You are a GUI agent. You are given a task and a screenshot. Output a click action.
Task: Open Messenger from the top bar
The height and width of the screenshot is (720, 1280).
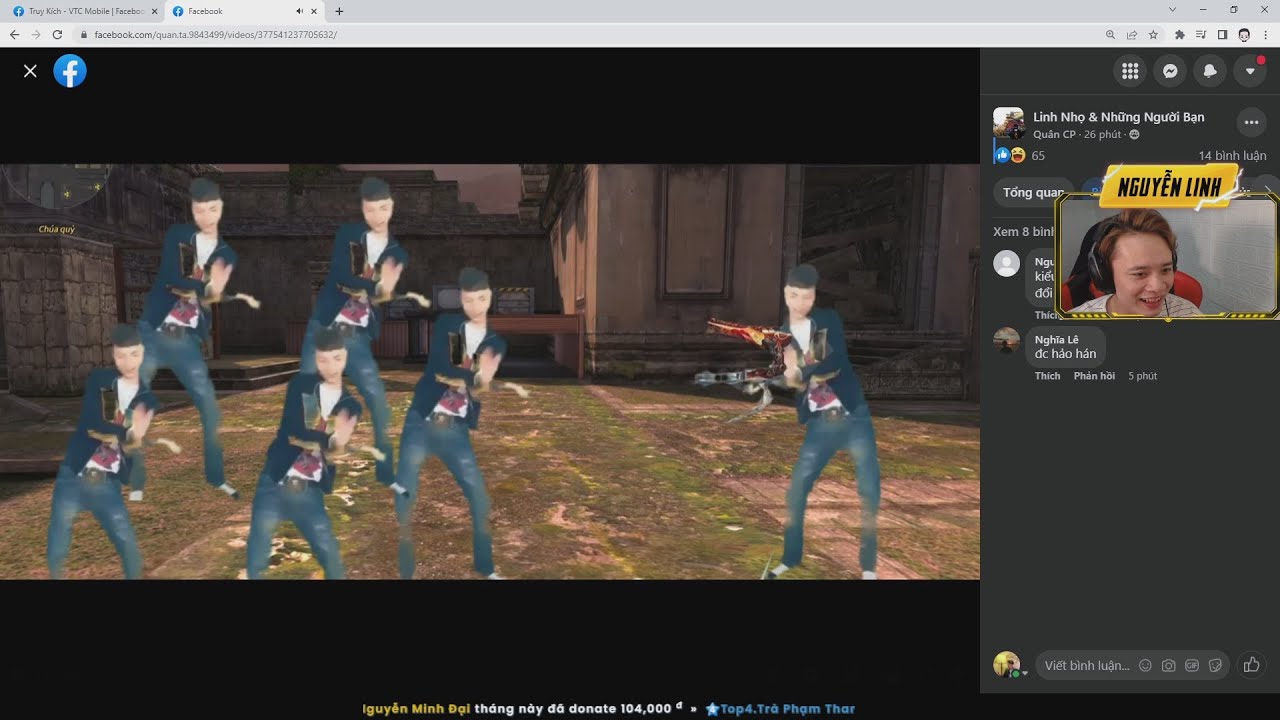point(1170,70)
